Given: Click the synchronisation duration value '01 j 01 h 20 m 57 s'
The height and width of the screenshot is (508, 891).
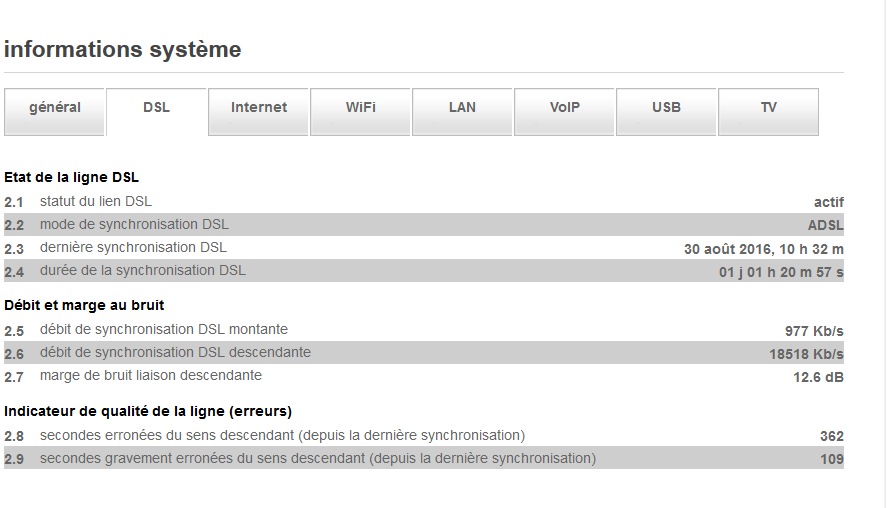Looking at the screenshot, I should click(781, 272).
